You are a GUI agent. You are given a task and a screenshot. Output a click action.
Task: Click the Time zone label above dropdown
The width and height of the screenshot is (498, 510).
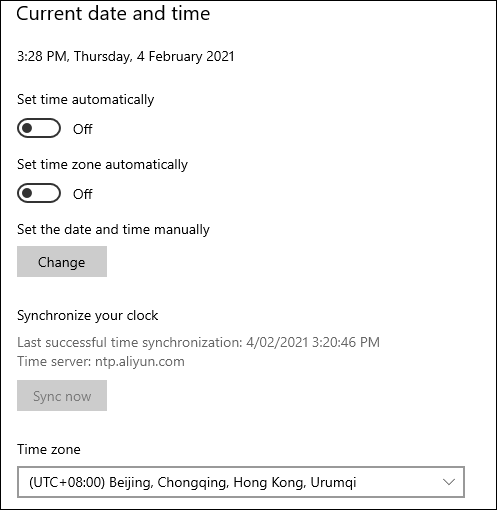49,449
